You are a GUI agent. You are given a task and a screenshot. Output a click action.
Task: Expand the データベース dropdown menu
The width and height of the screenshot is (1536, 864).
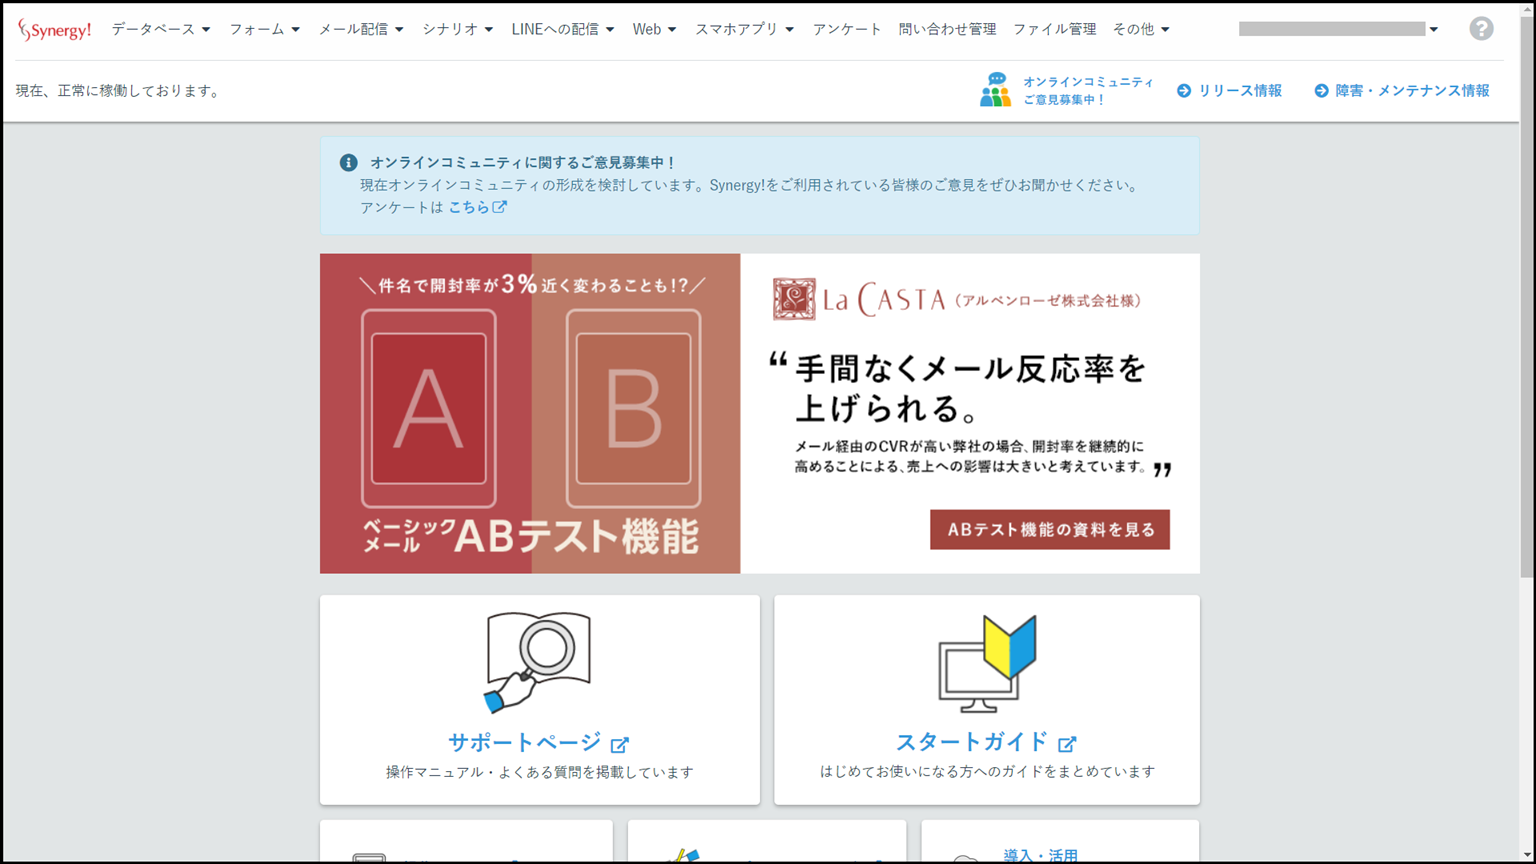point(161,29)
